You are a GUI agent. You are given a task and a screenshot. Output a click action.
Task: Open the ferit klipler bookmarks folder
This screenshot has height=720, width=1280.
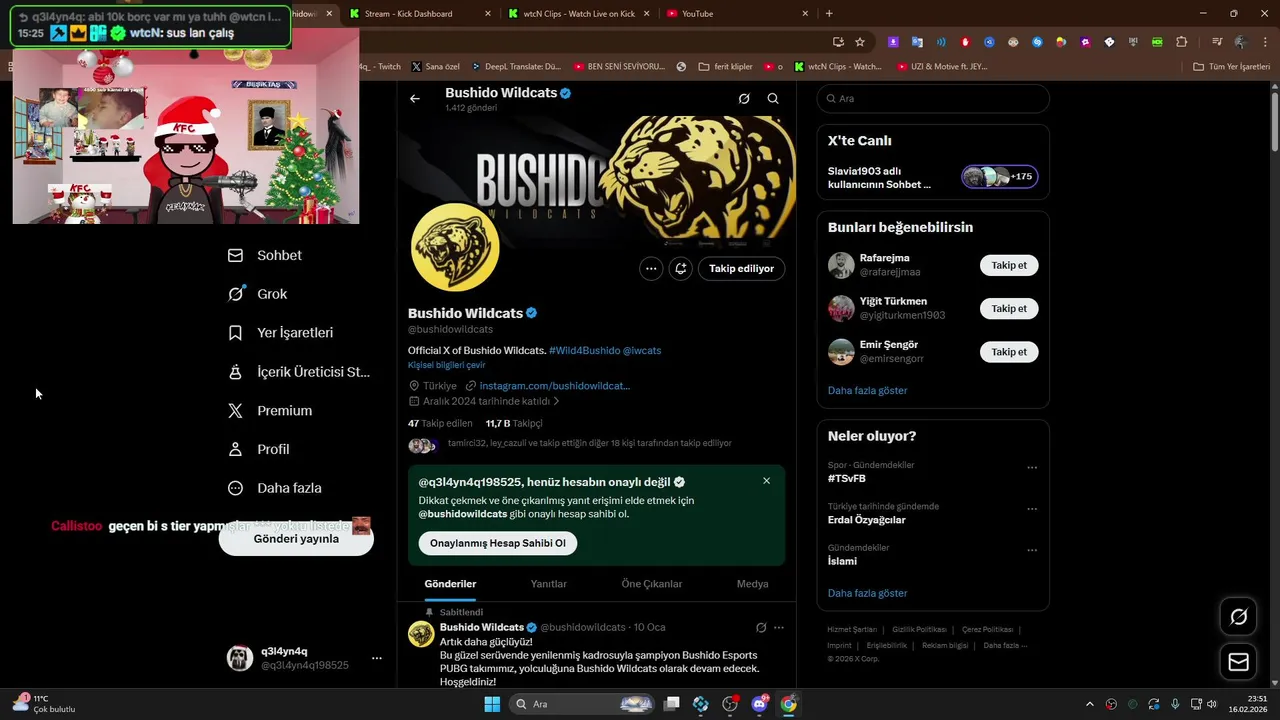pos(724,67)
